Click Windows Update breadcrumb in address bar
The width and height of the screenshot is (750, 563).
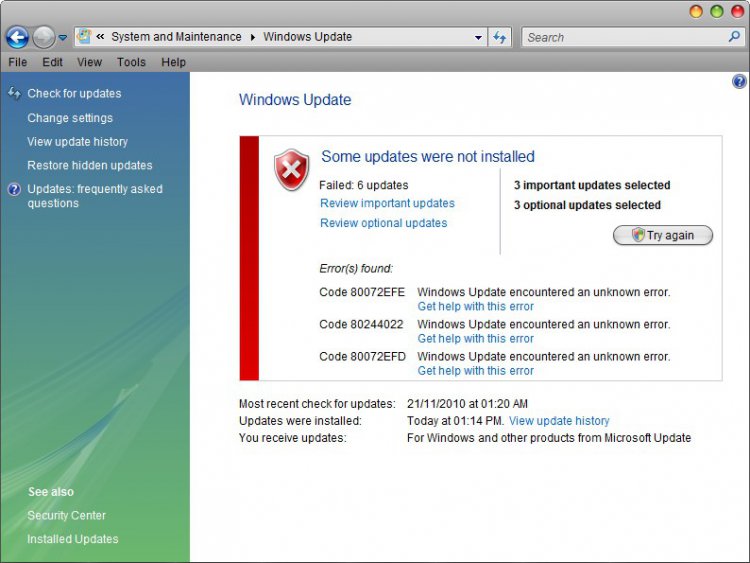tap(308, 37)
